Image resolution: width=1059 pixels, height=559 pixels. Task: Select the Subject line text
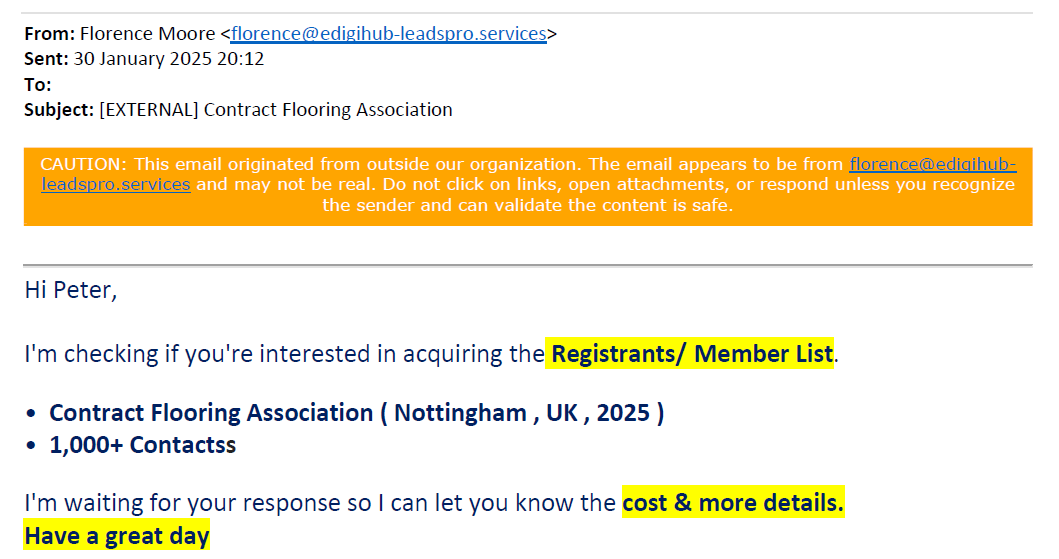coord(238,109)
